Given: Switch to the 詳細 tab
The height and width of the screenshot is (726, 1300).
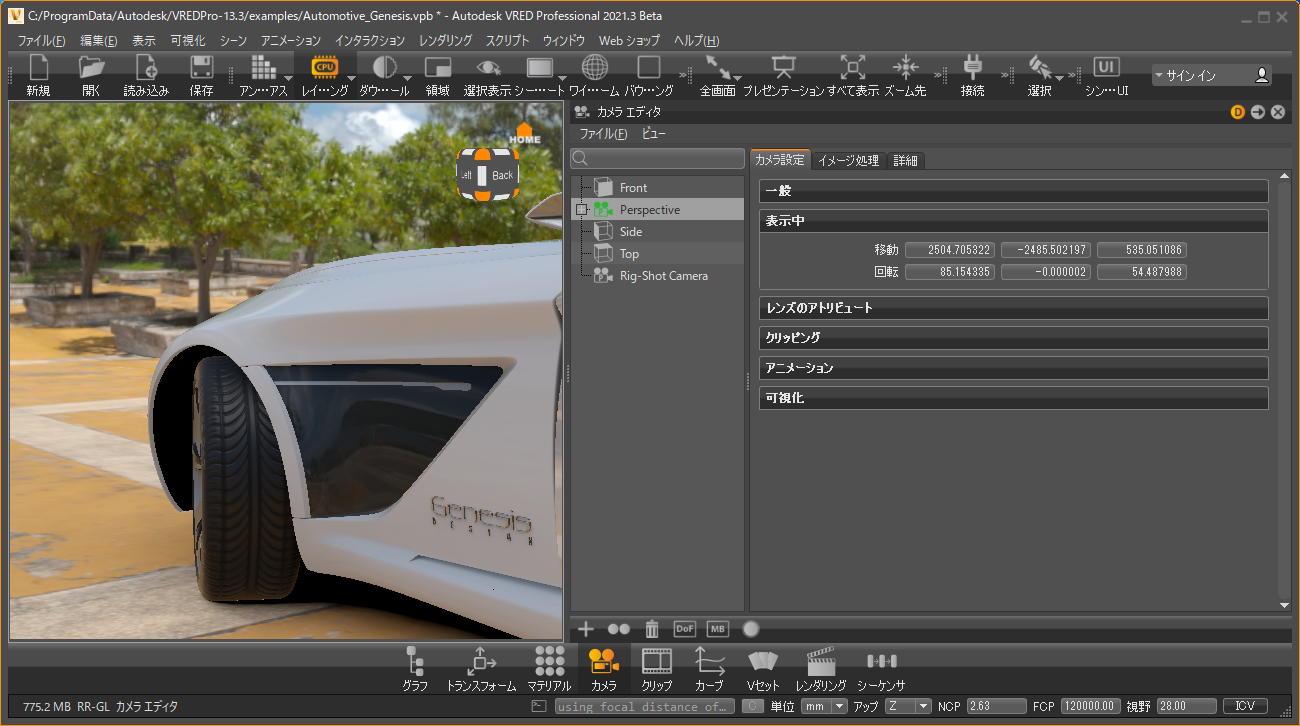Looking at the screenshot, I should [905, 160].
